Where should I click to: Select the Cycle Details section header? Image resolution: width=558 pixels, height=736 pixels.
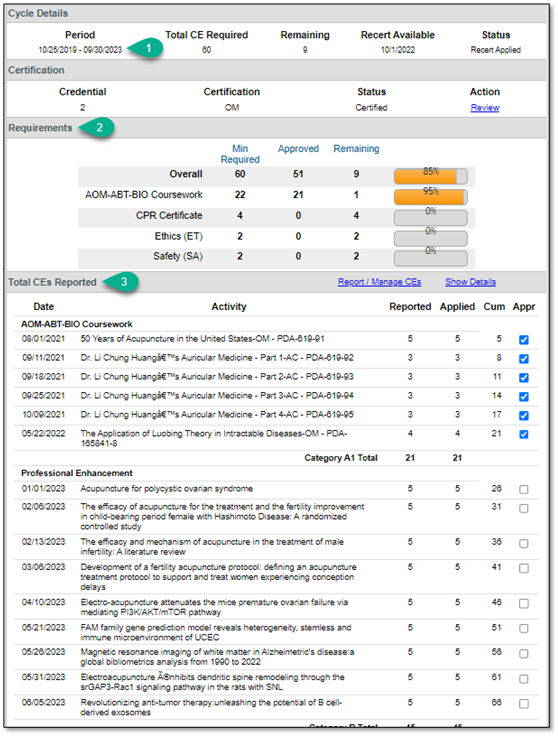[x=38, y=13]
